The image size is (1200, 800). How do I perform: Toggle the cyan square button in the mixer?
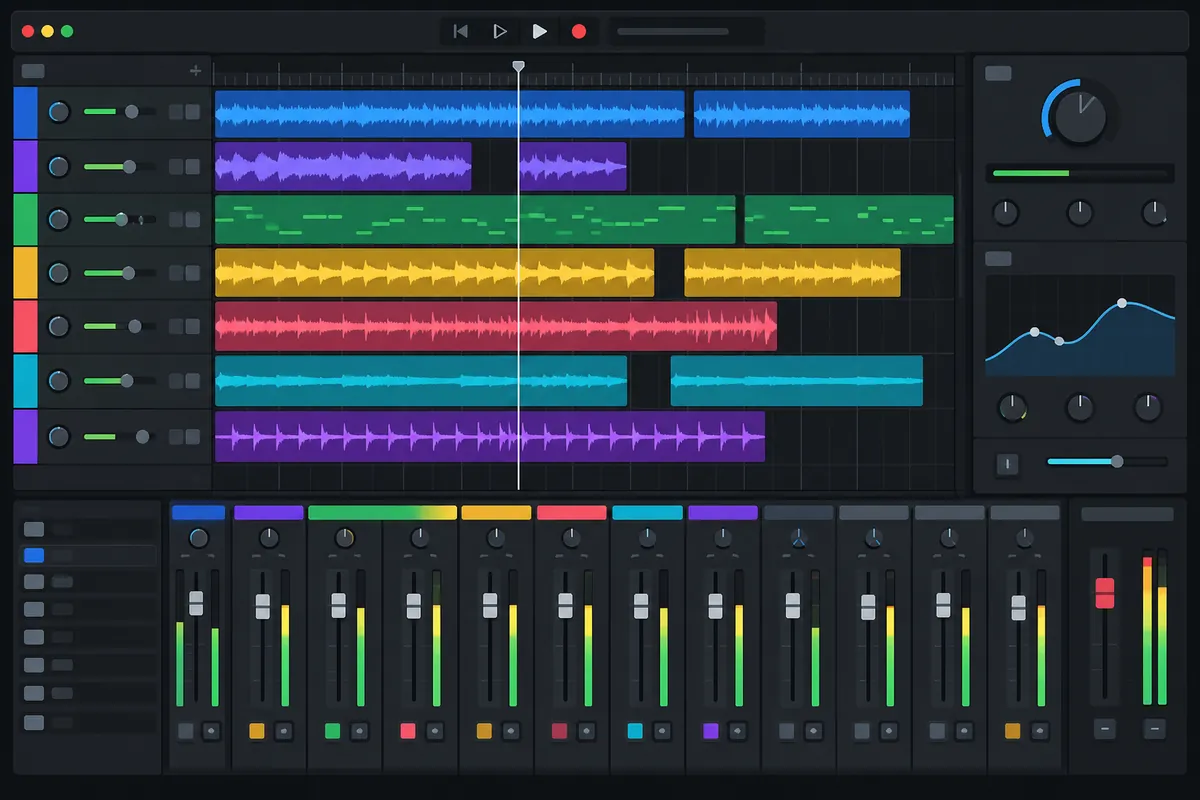(x=634, y=731)
